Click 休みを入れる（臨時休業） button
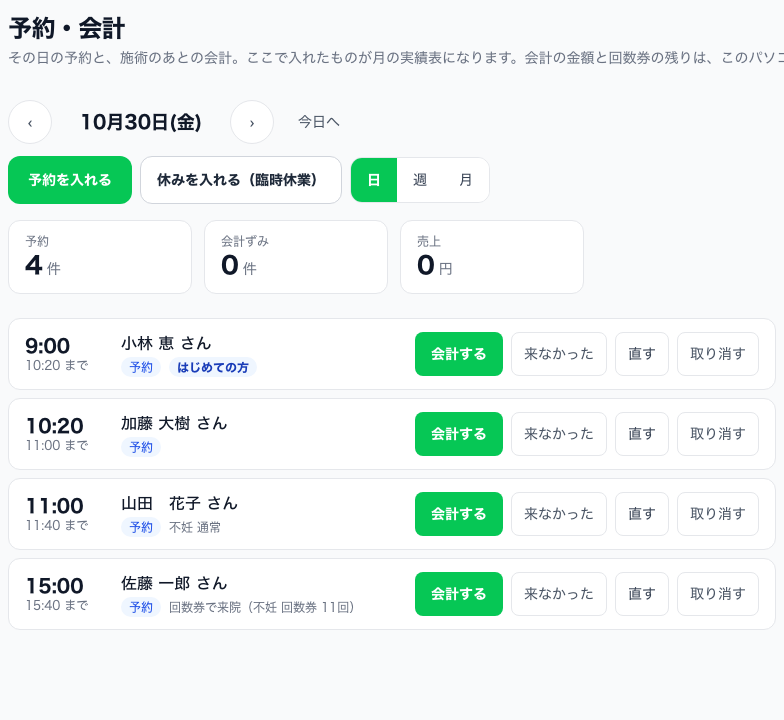784x720 pixels. (241, 180)
